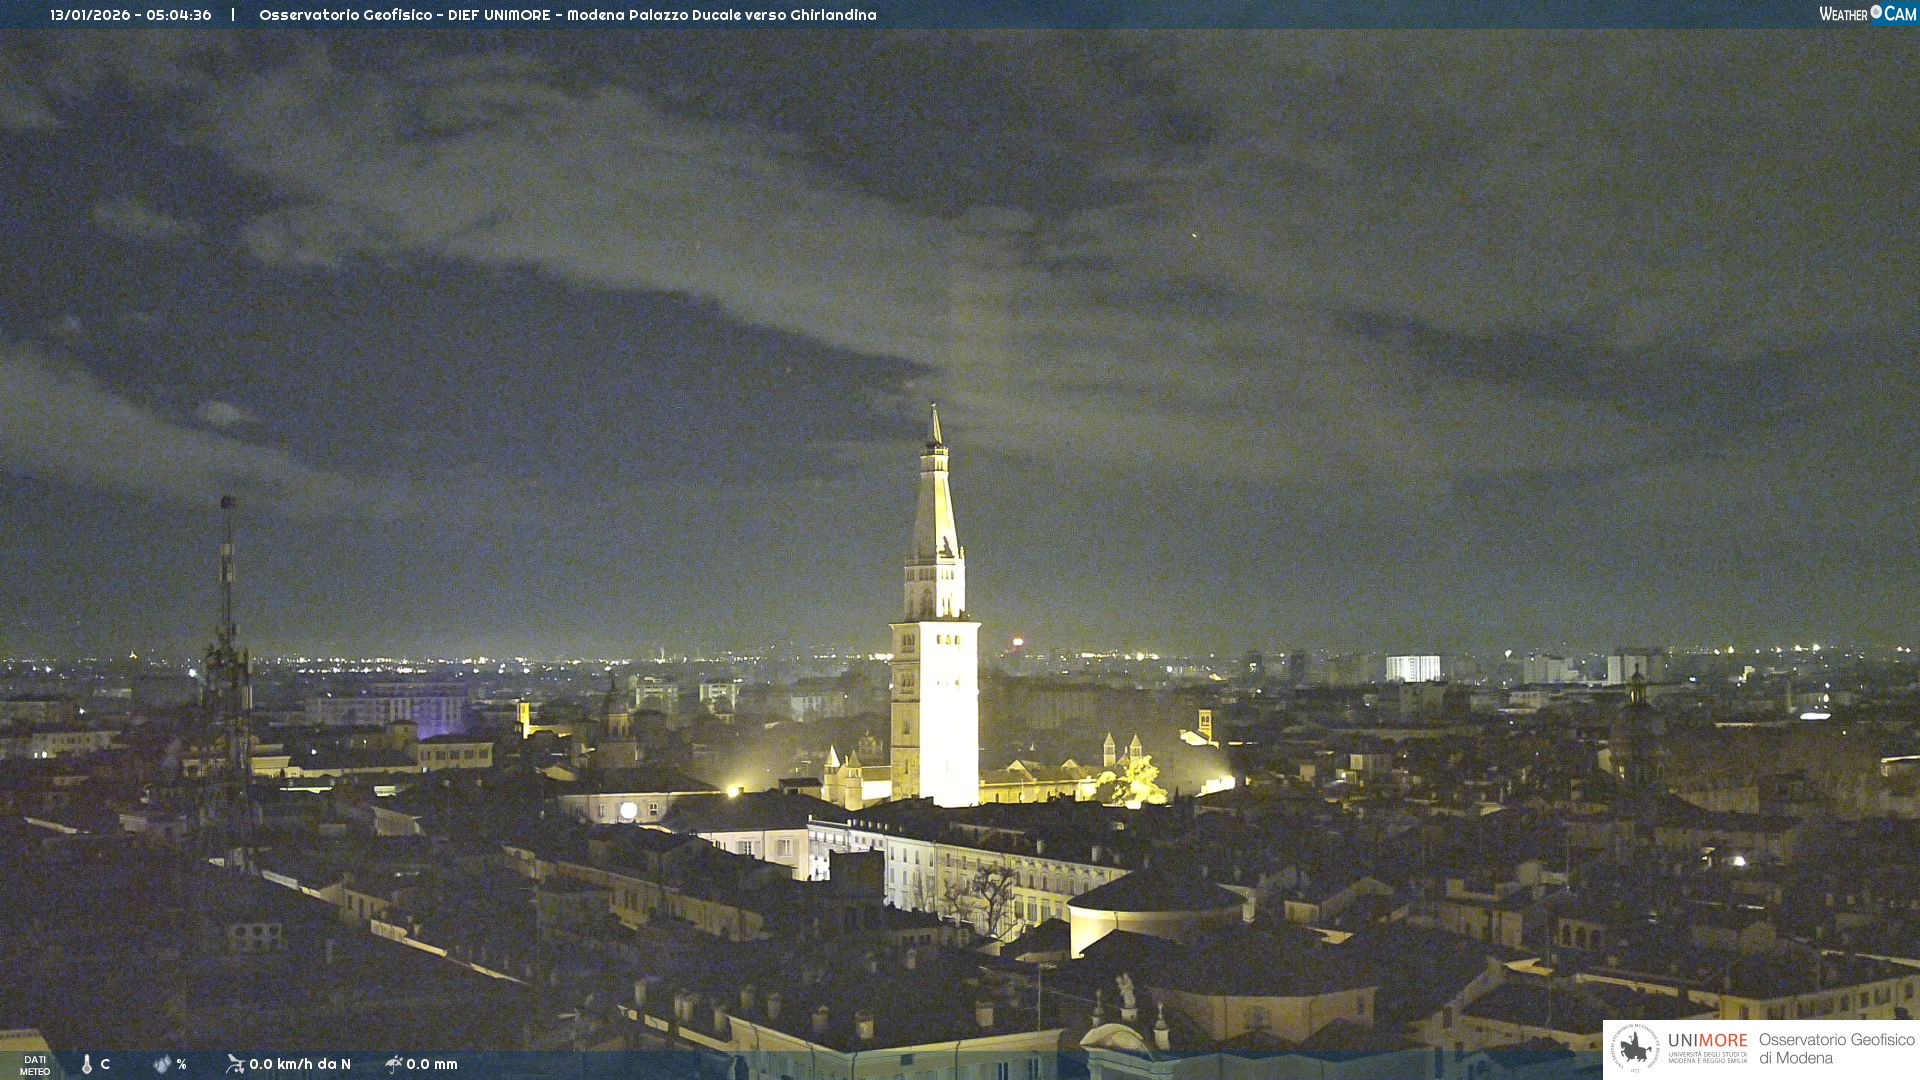1920x1080 pixels.
Task: Click the camera lens dot in WeatherCam logo
Action: point(1876,12)
